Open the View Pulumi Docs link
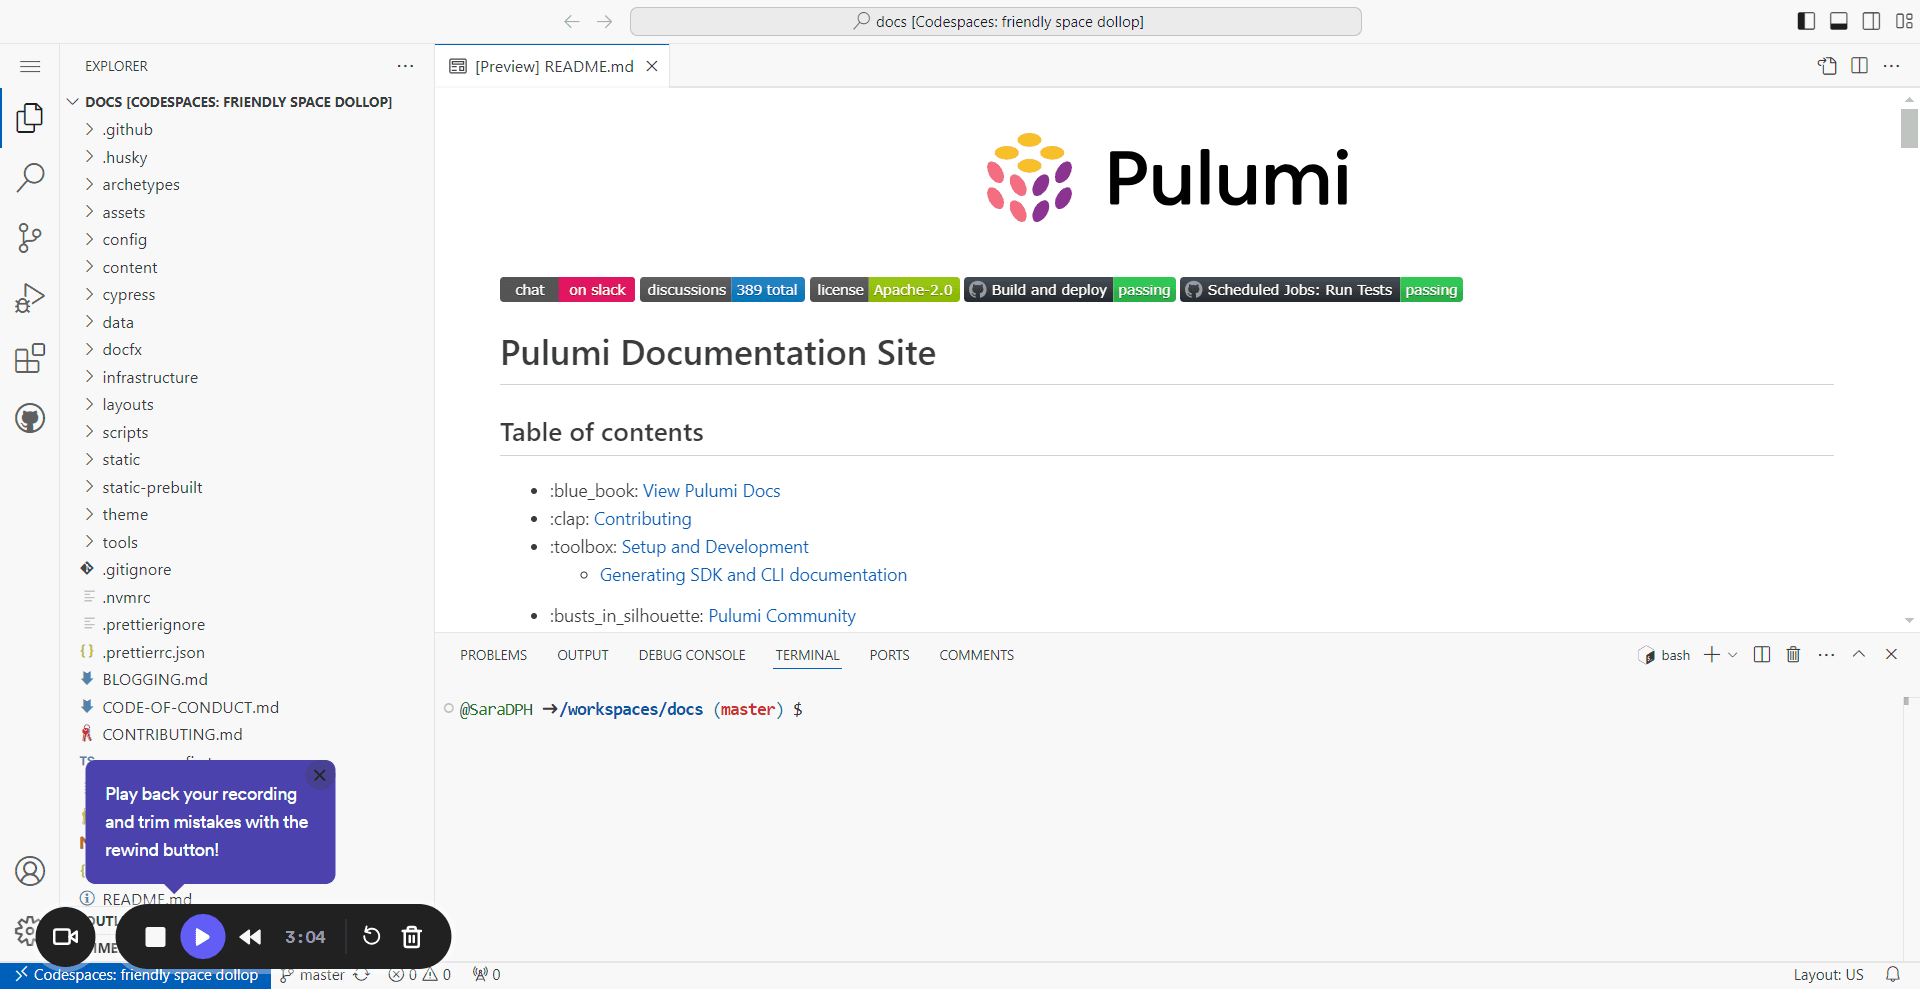 tap(711, 491)
